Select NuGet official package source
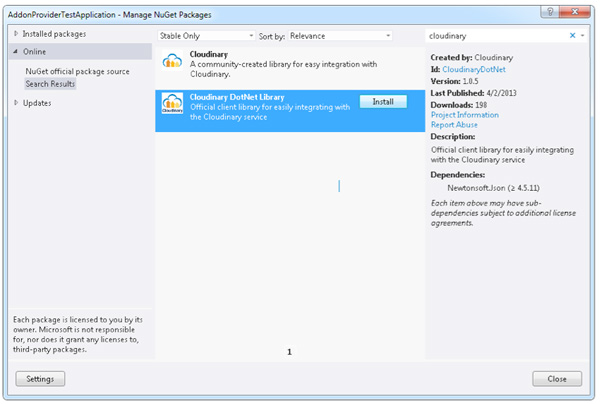 [77, 72]
